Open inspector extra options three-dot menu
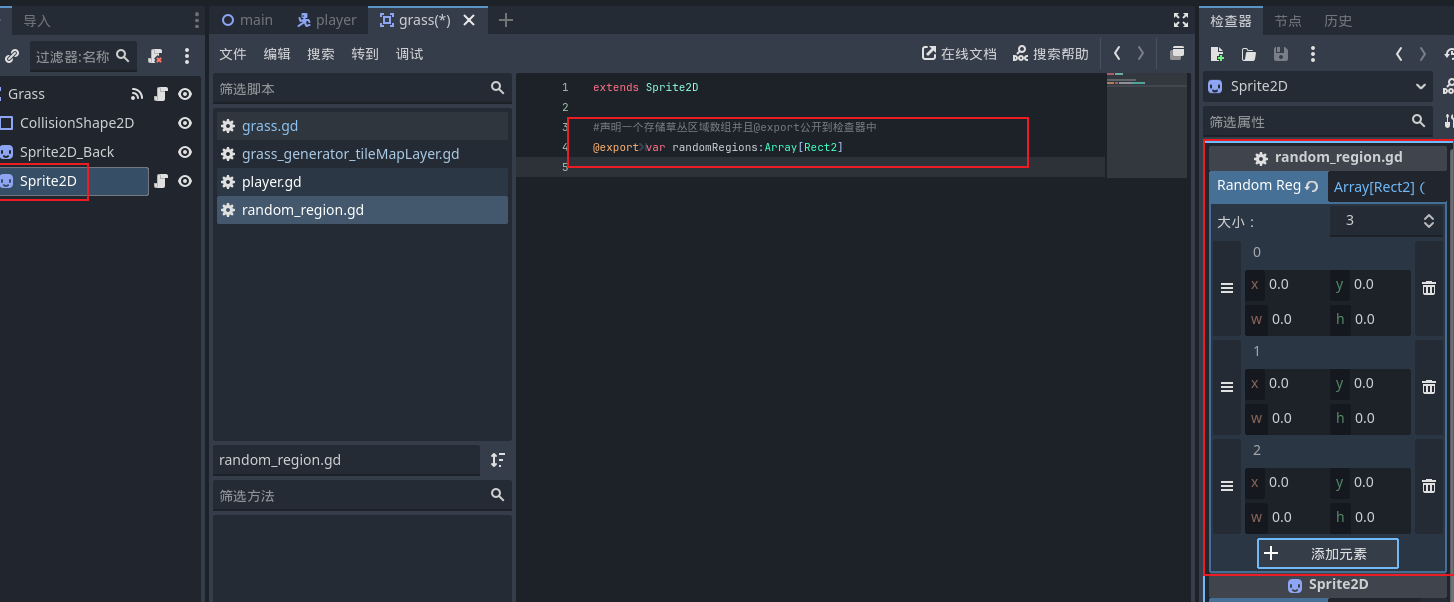 point(1313,54)
